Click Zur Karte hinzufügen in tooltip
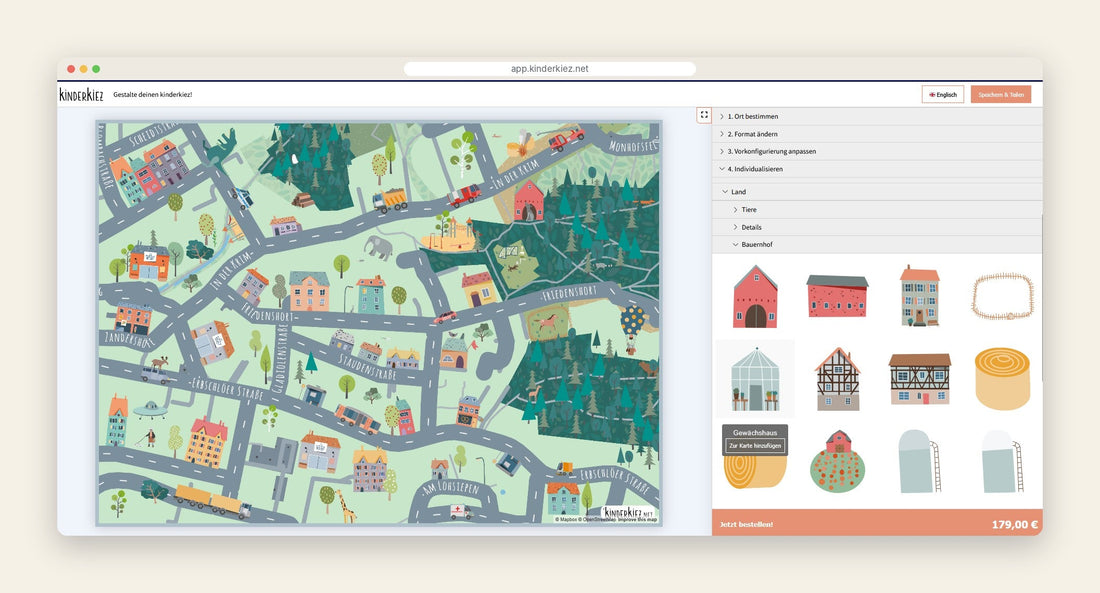Viewport: 1100px width, 593px height. (755, 446)
